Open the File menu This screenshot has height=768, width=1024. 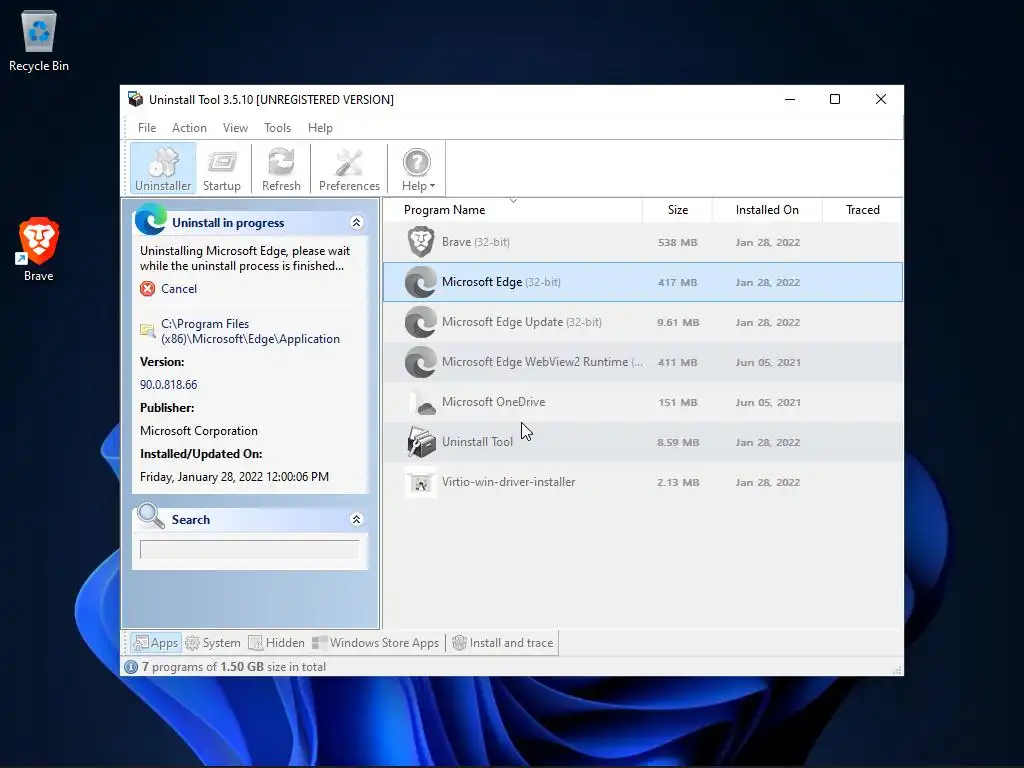tap(146, 128)
